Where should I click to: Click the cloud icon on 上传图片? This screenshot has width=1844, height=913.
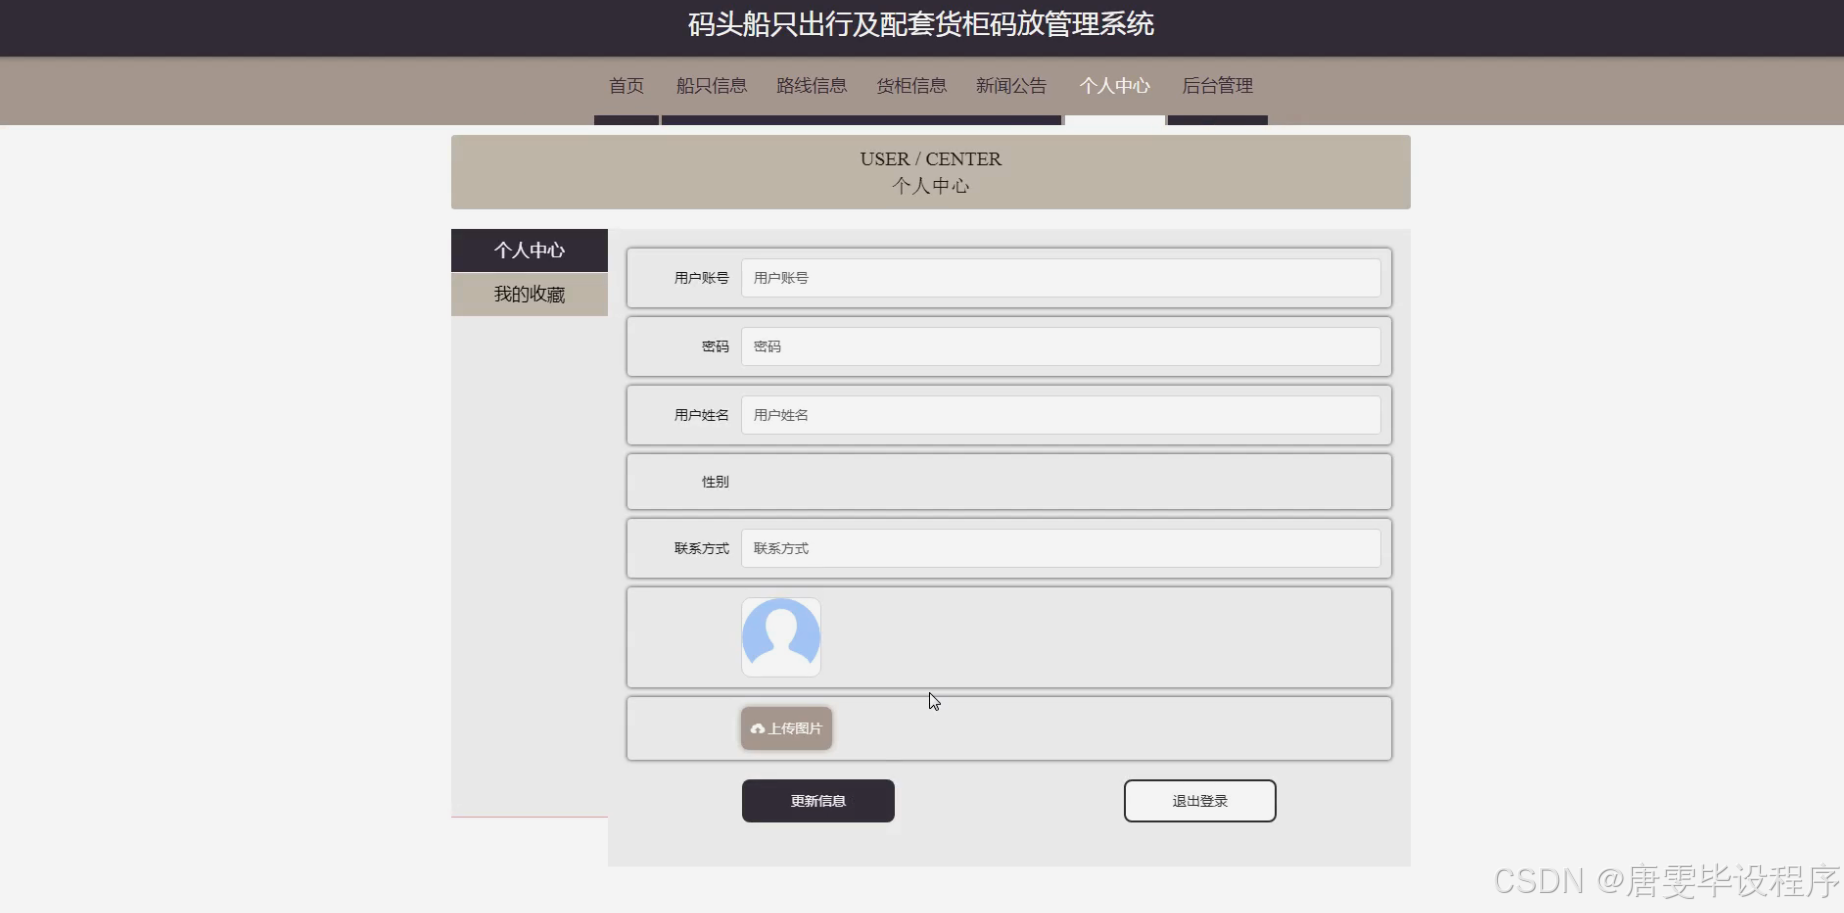pos(758,729)
